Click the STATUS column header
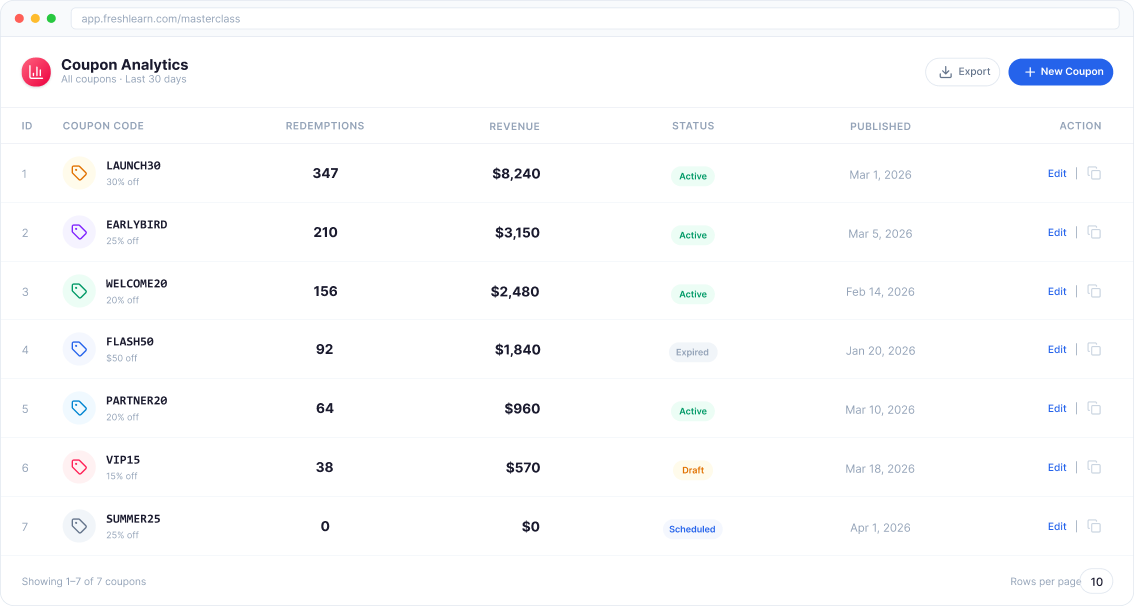Viewport: 1134px width, 606px height. (x=693, y=126)
